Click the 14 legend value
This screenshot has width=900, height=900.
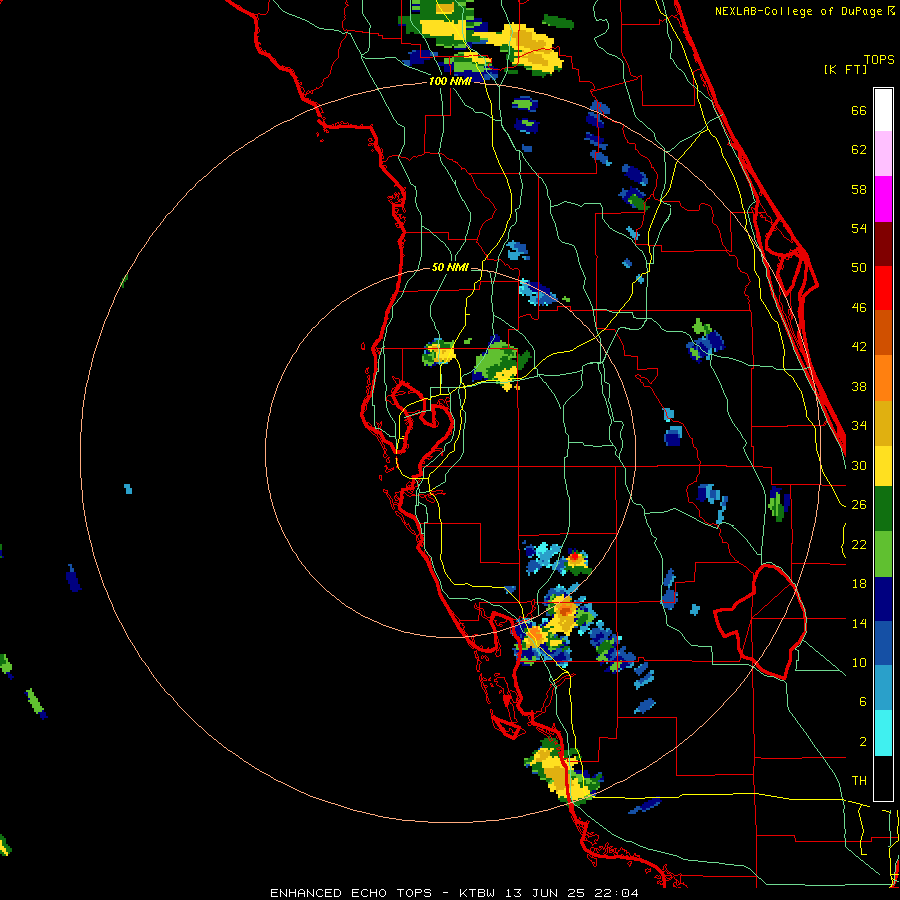pyautogui.click(x=859, y=623)
